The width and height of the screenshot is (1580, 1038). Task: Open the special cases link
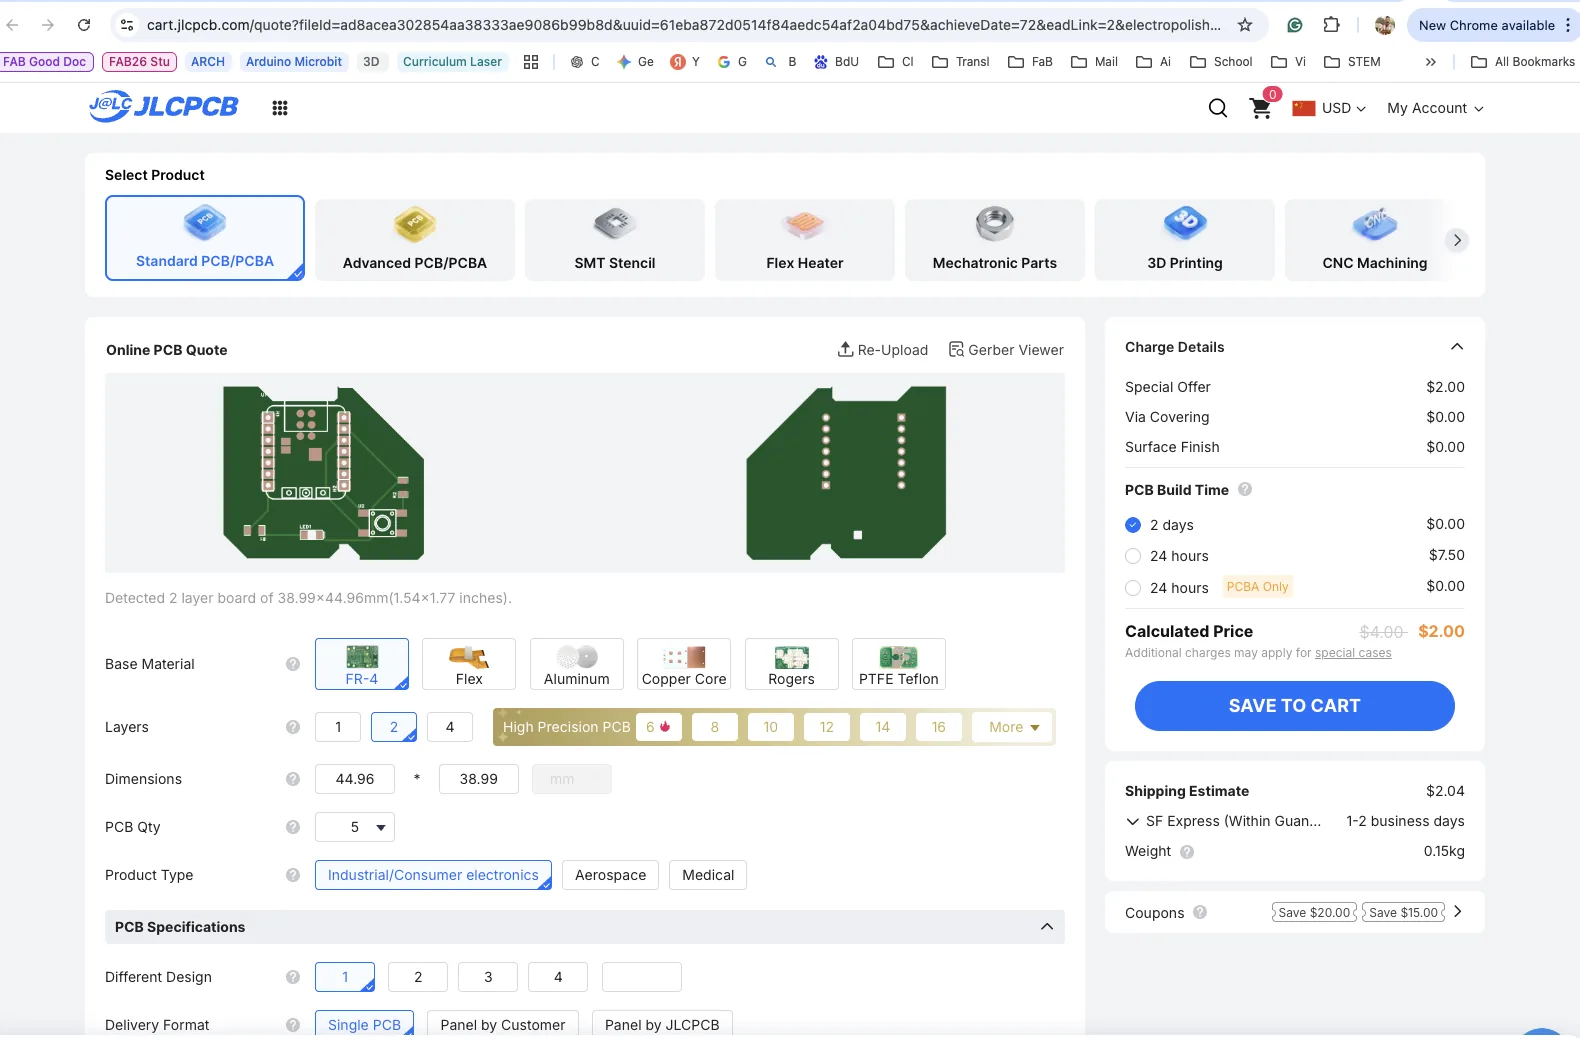point(1352,653)
